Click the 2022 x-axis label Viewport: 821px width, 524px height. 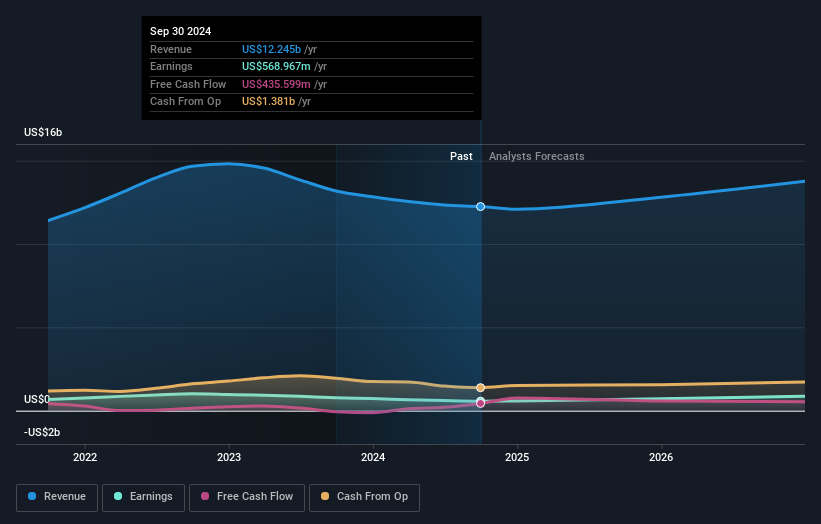[x=85, y=458]
